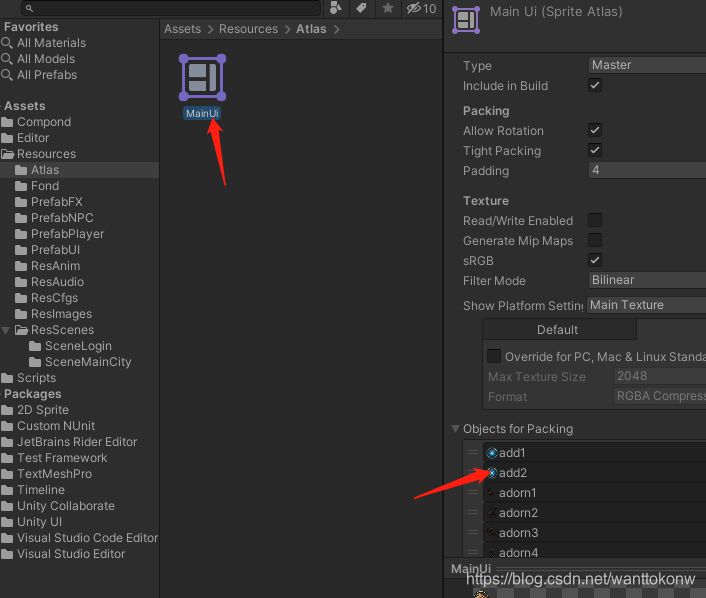Click the search by type filter icon
The width and height of the screenshot is (706, 598).
coord(336,8)
